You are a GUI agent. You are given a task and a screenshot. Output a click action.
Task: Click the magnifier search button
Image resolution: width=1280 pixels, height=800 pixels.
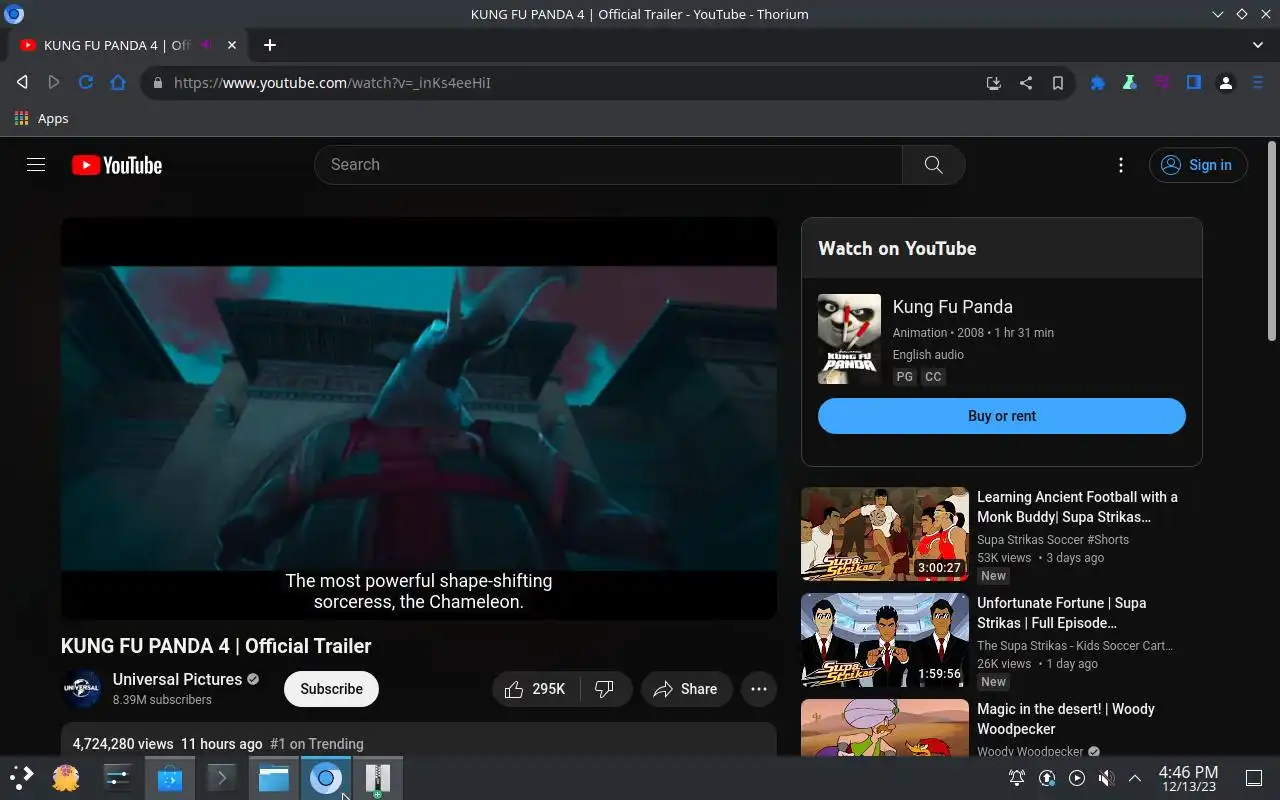click(933, 165)
